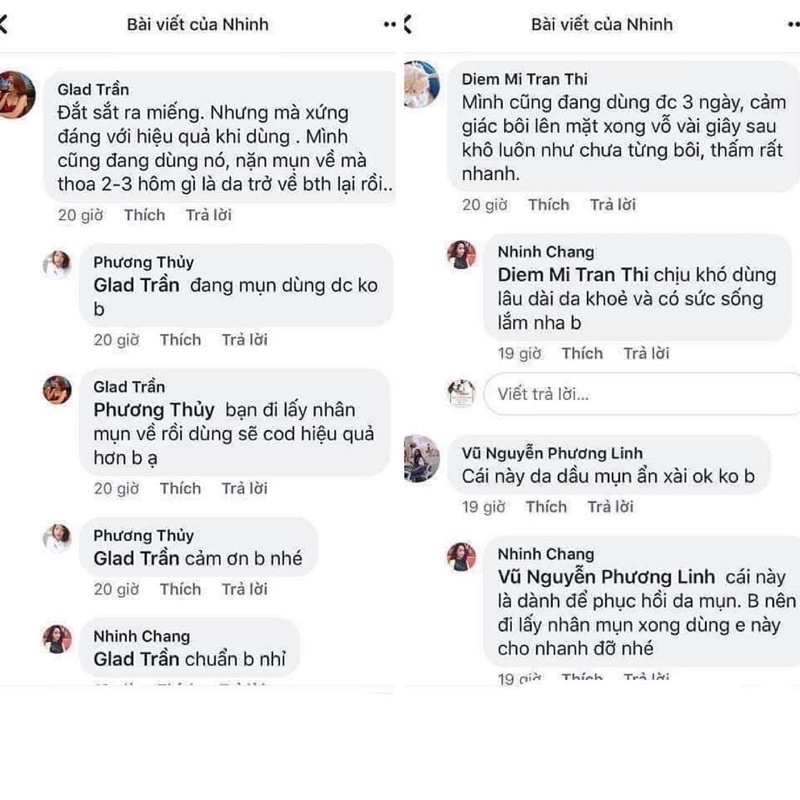Reply to Phương Thủy's "cảm ơn b nhé" comment
The width and height of the screenshot is (800, 800).
click(244, 589)
